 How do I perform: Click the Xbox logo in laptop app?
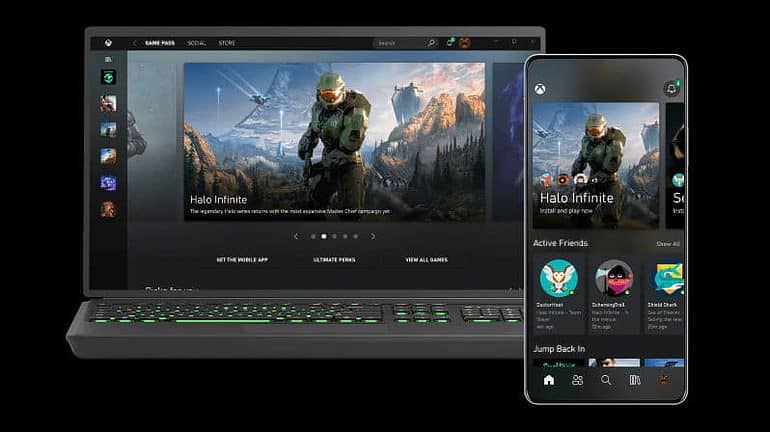[x=108, y=43]
